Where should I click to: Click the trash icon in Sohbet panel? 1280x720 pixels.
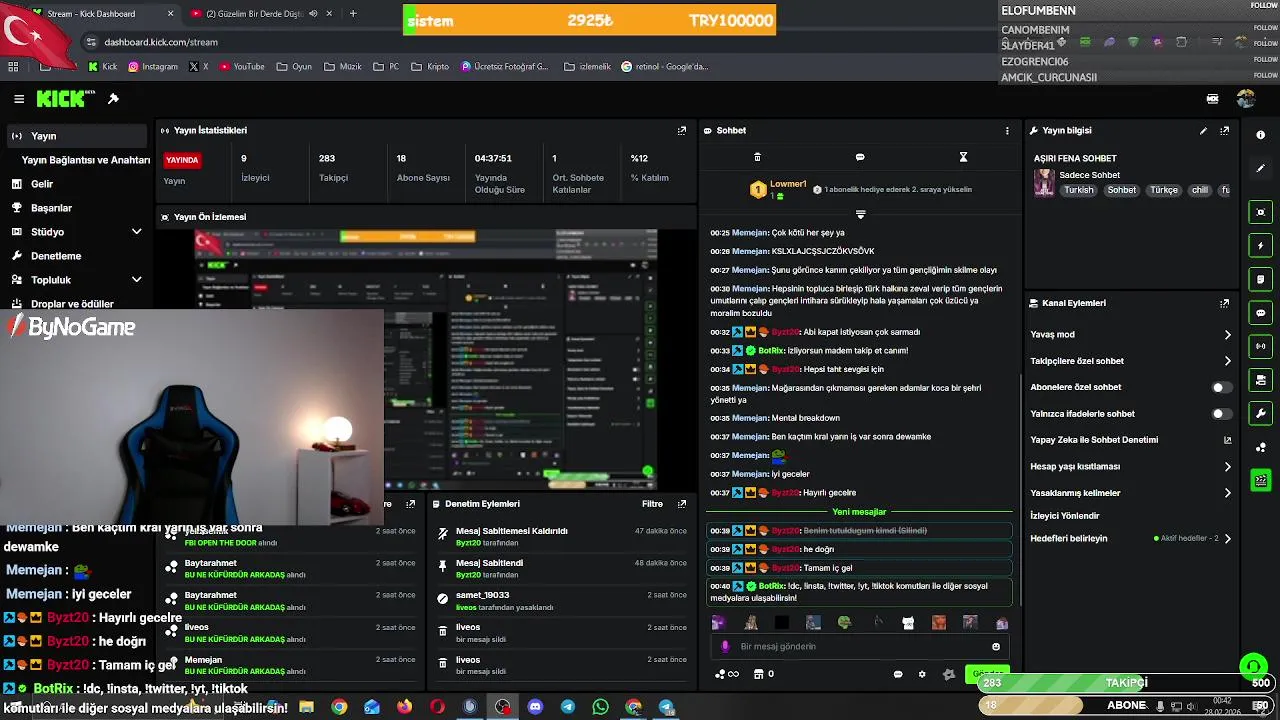click(757, 157)
